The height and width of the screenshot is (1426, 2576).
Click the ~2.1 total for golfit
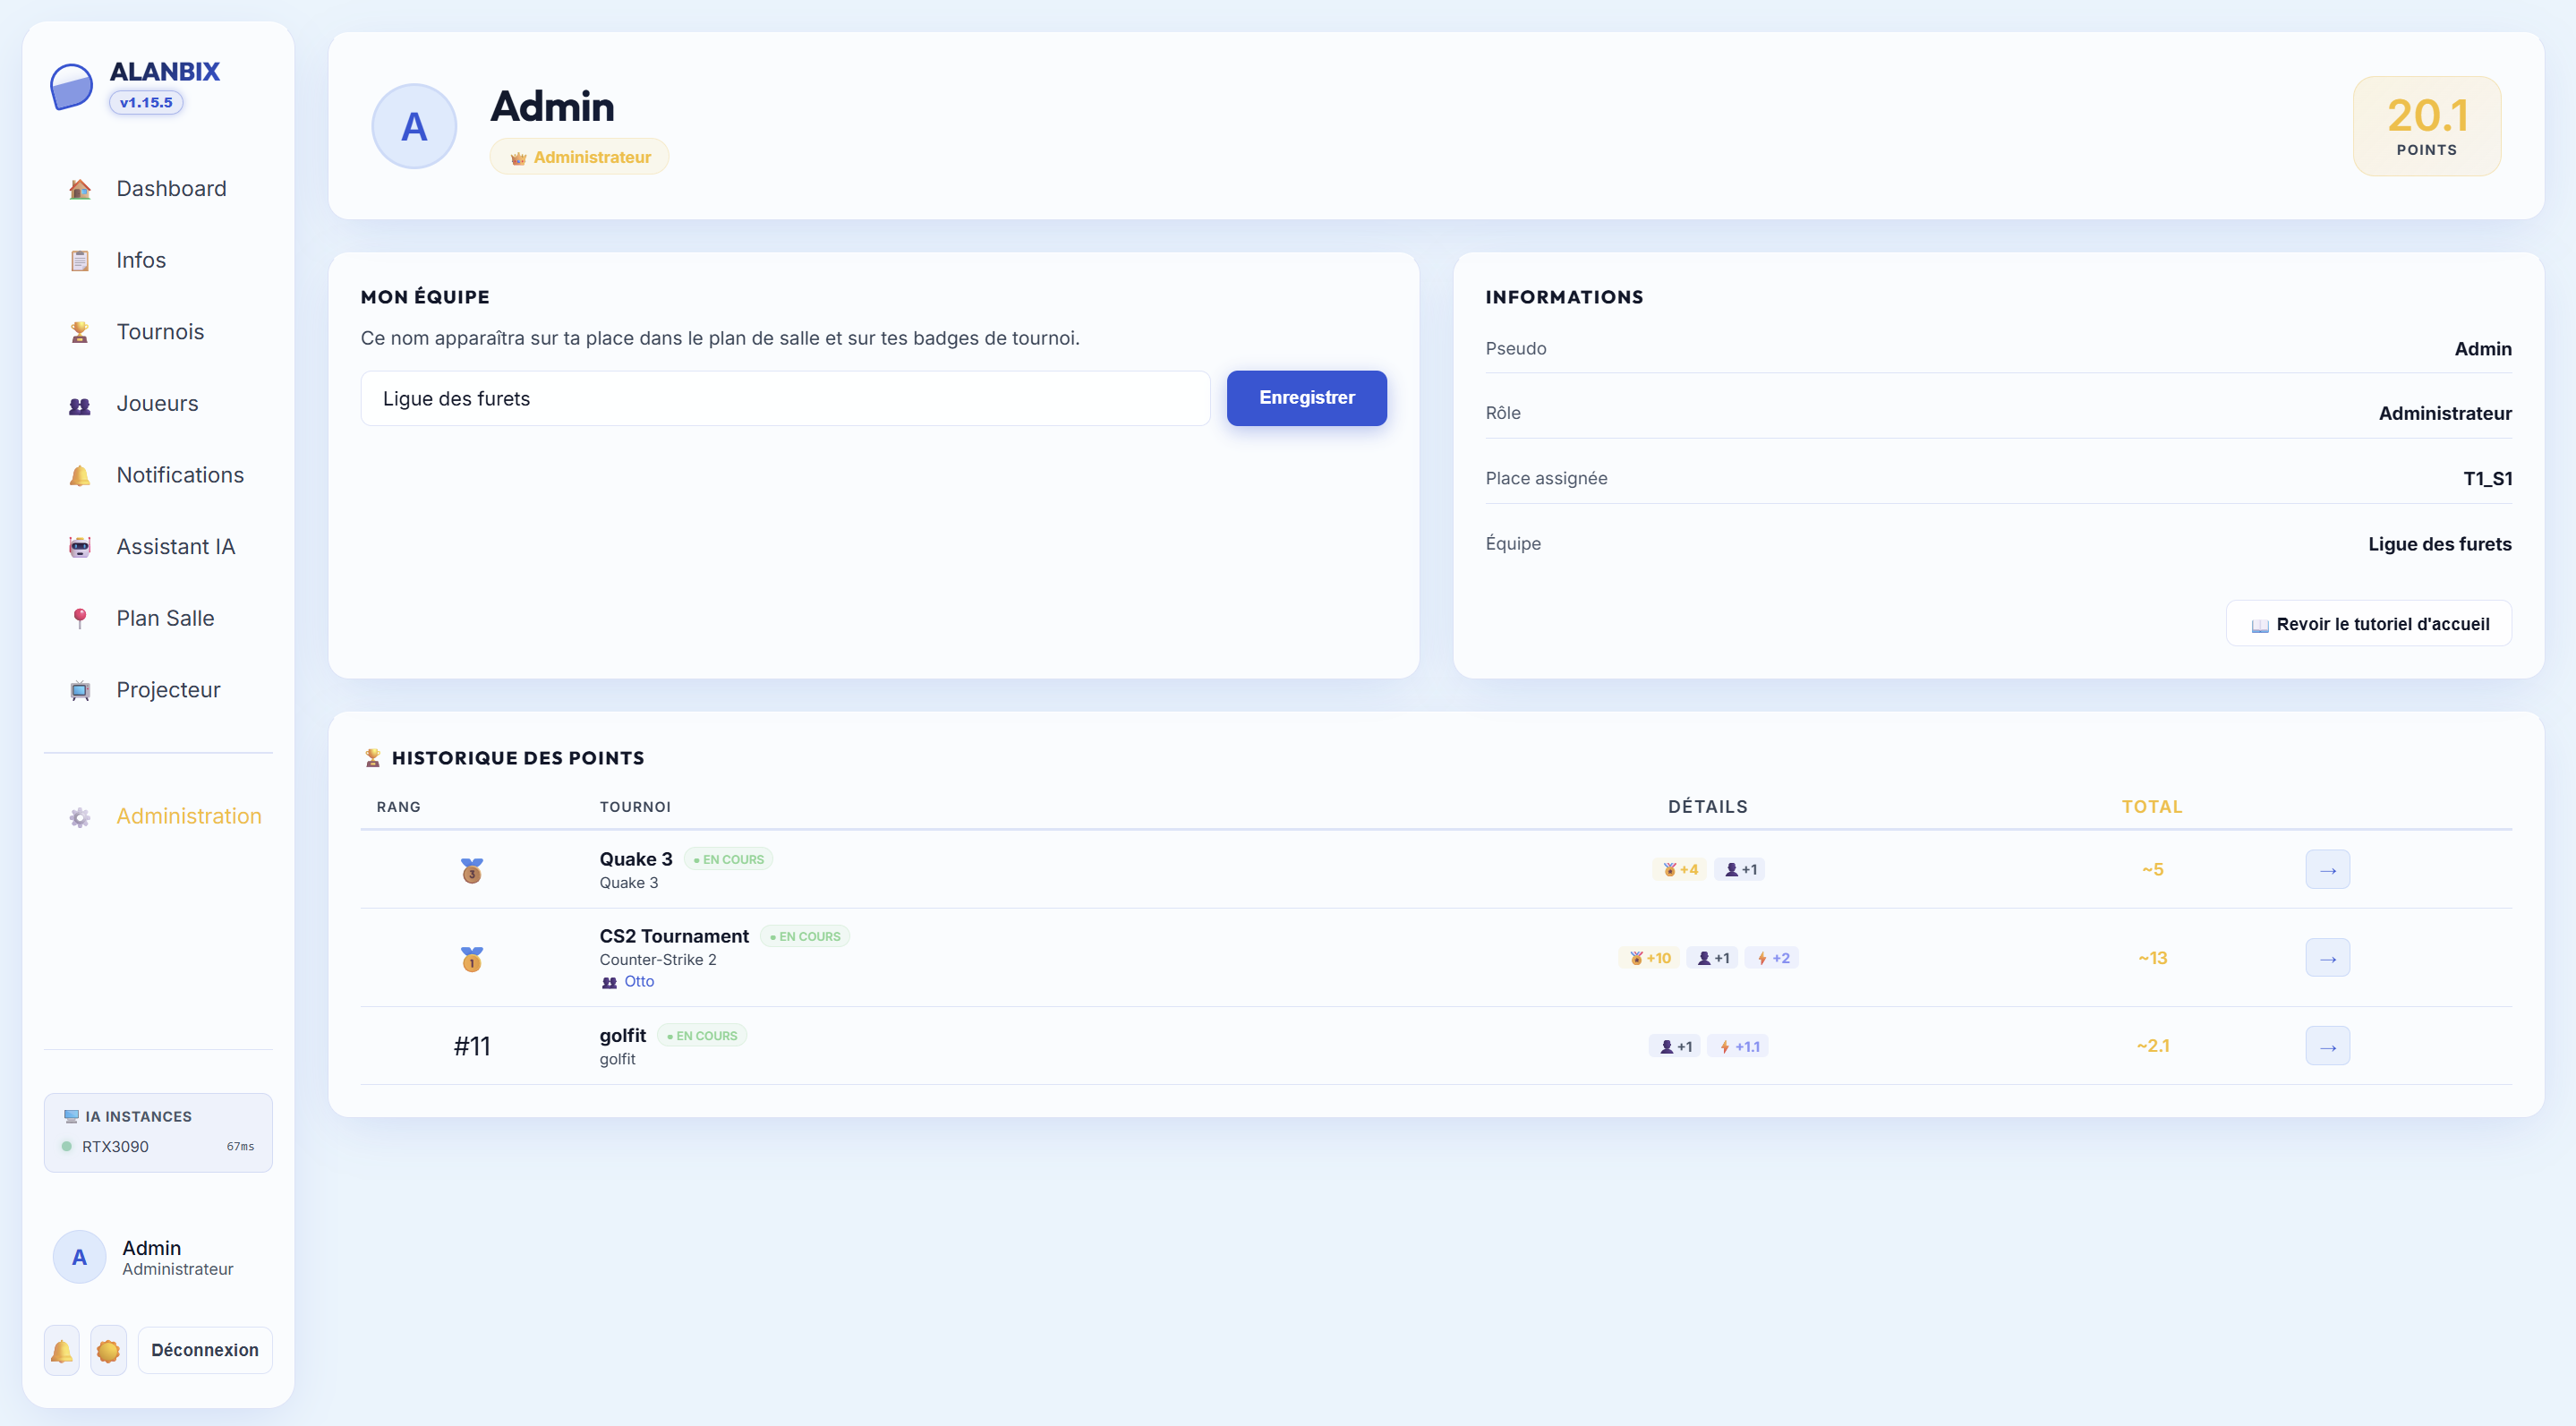pyautogui.click(x=2153, y=1046)
